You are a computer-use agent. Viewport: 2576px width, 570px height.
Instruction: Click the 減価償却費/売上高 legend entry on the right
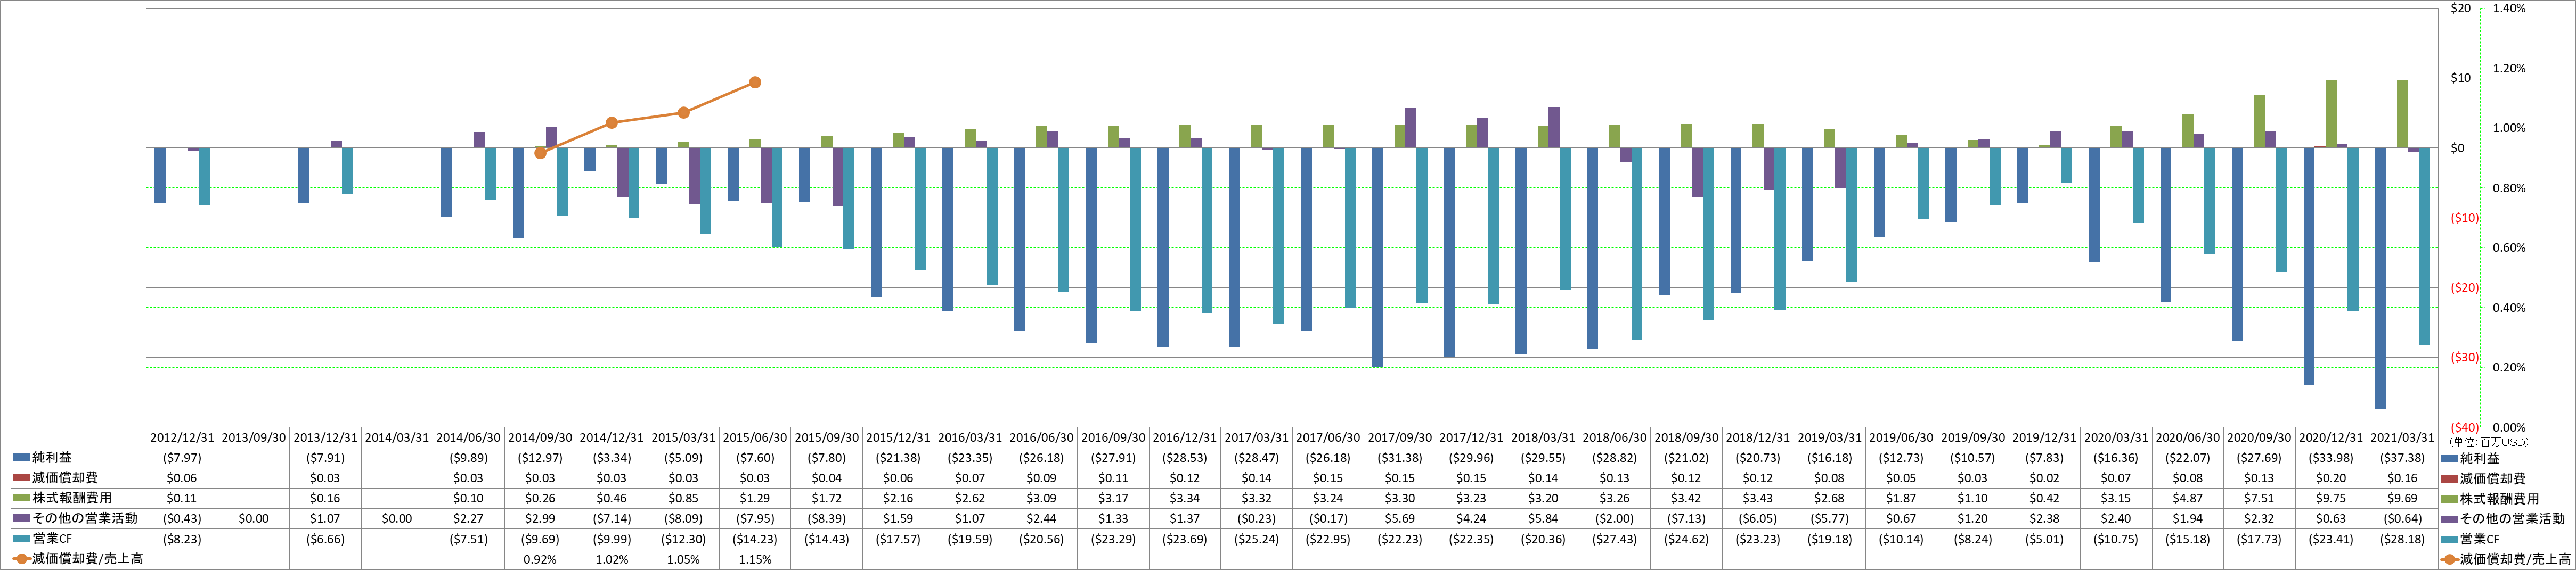click(x=2506, y=559)
